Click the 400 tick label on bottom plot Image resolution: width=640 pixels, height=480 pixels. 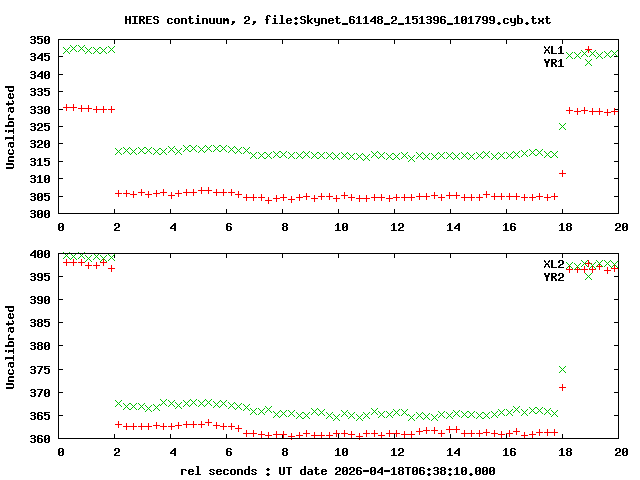tap(40, 254)
